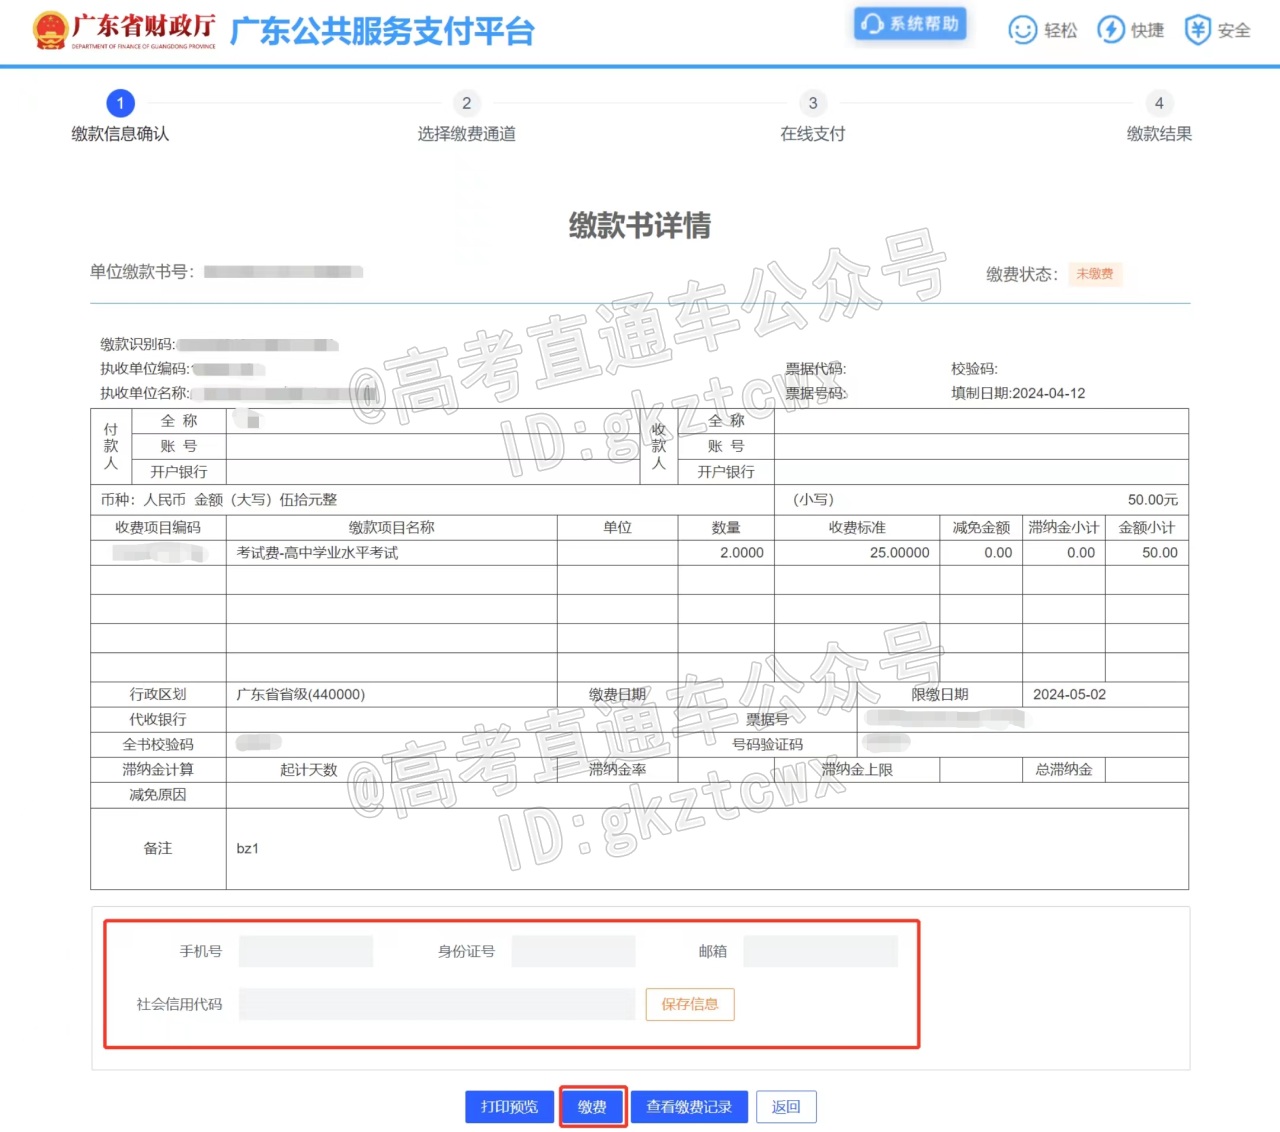The height and width of the screenshot is (1132, 1280).
Task: Click into the 手机号 input field
Action: (306, 951)
